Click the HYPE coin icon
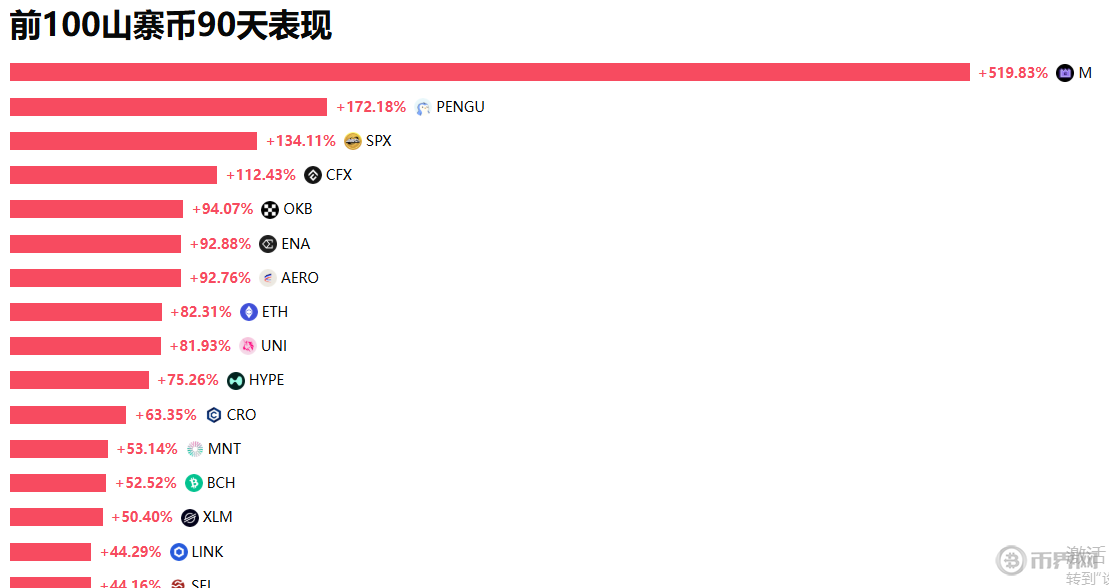 pyautogui.click(x=236, y=380)
